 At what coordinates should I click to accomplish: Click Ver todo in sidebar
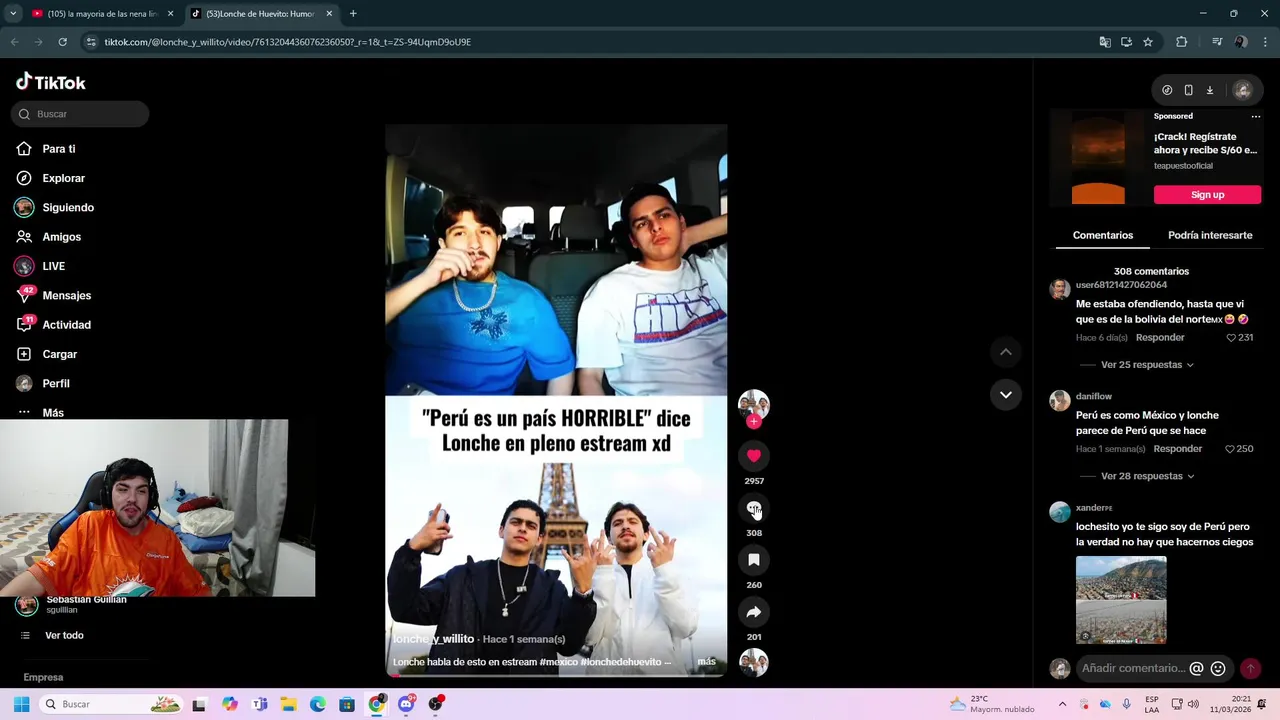(64, 636)
